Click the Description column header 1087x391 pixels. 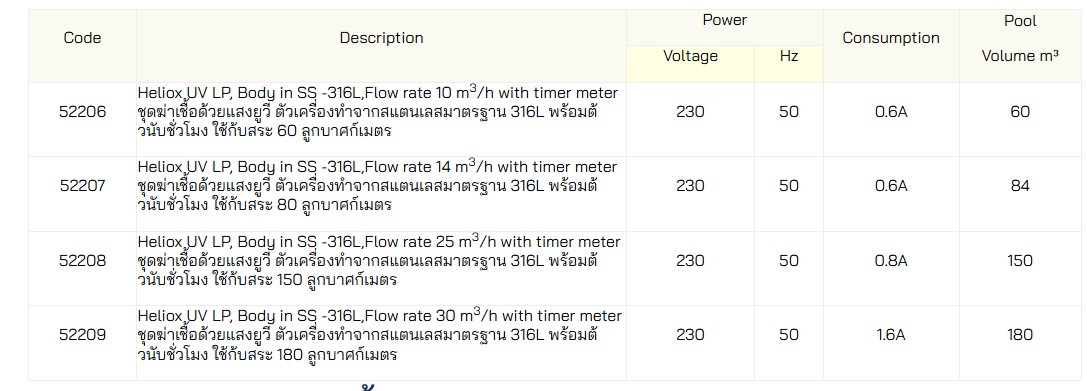pos(381,37)
